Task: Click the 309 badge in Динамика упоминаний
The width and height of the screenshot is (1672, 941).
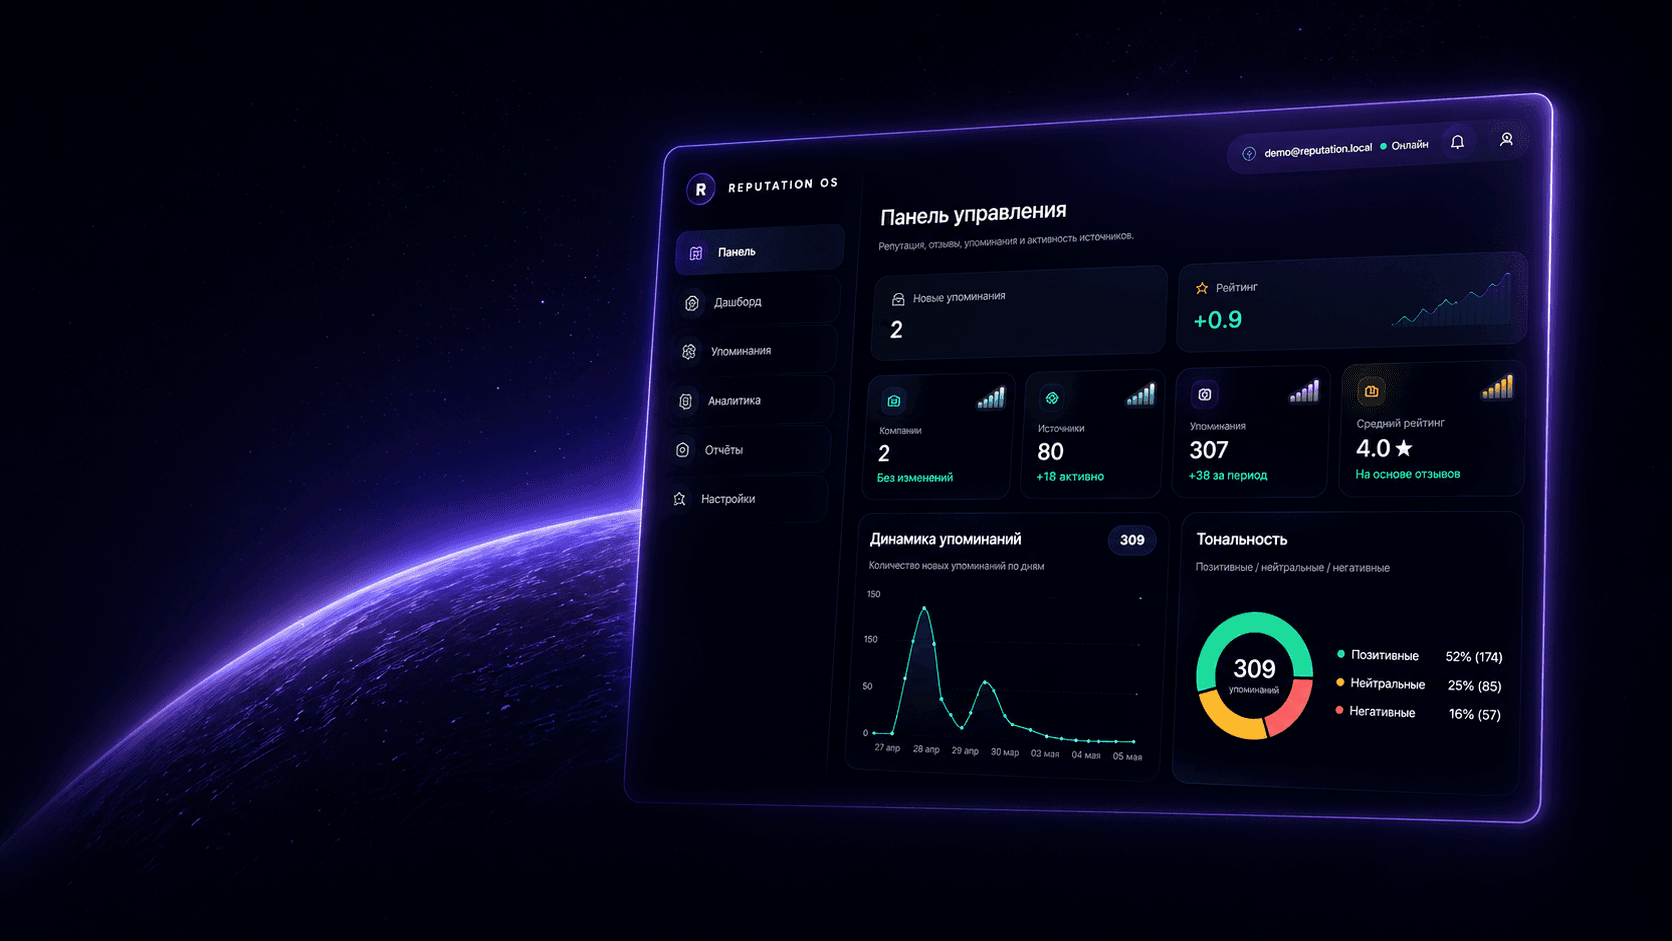Action: click(1132, 540)
